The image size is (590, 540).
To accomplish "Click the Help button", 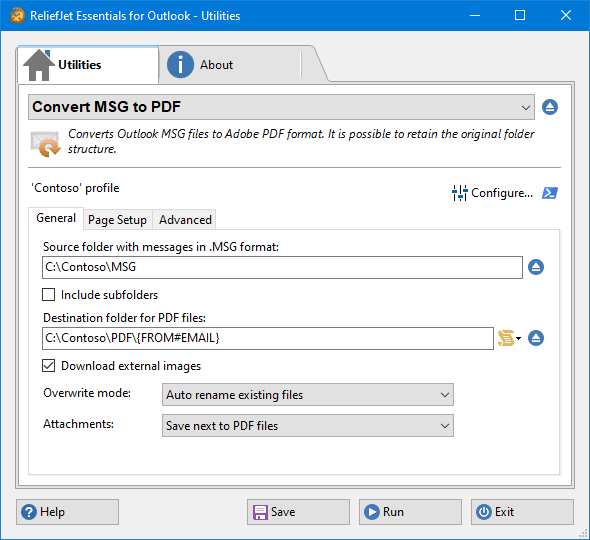I will click(x=67, y=512).
